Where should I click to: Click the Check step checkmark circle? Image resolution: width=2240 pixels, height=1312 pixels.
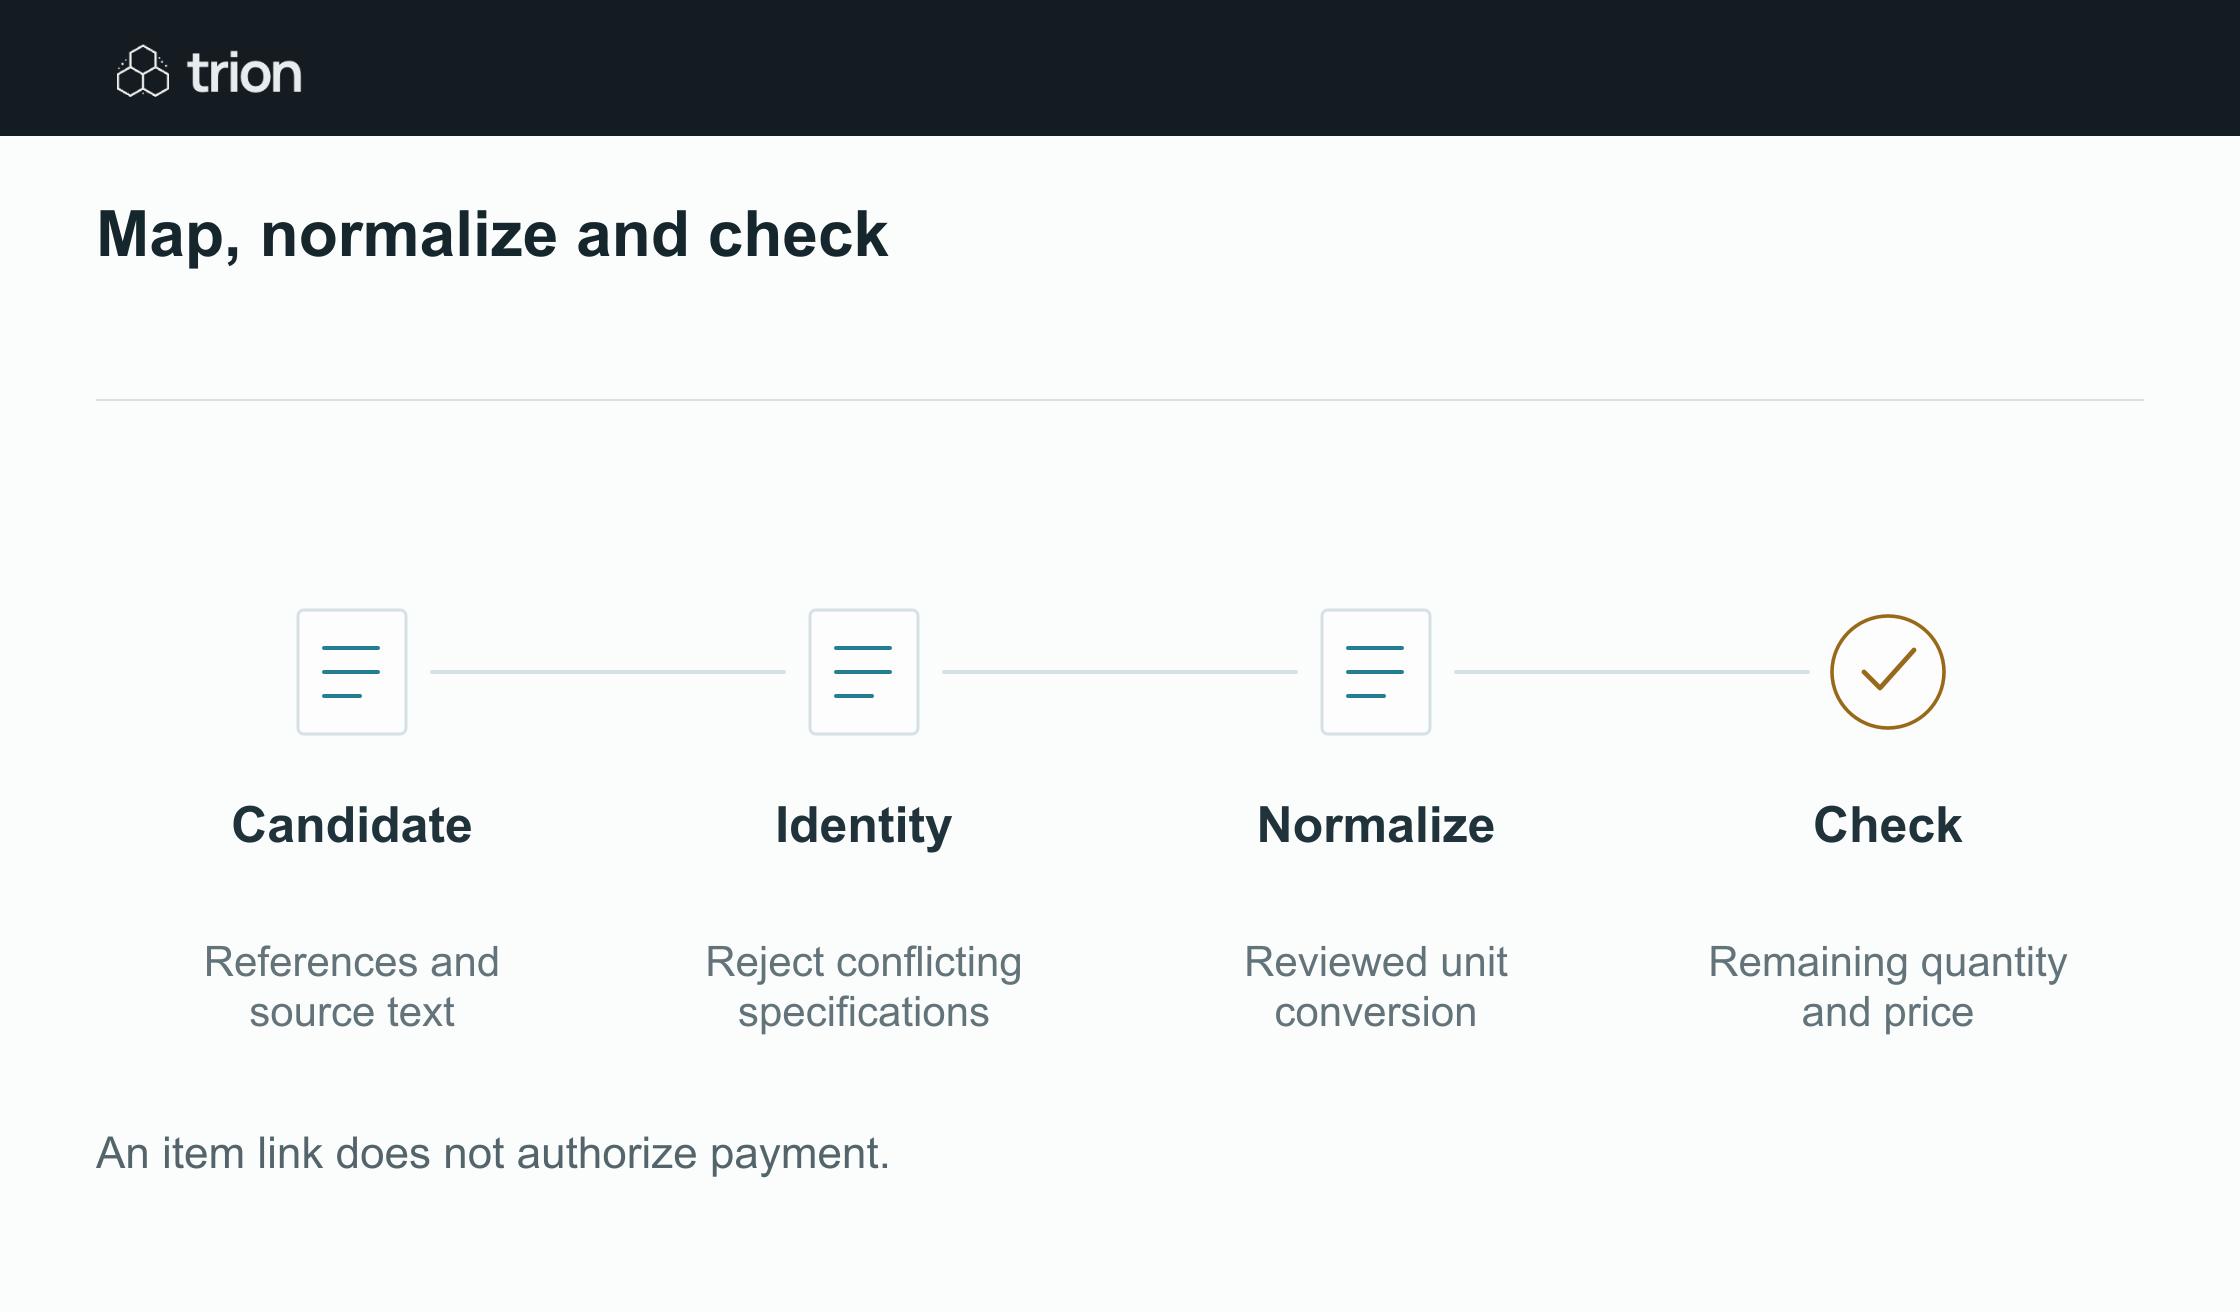(1888, 672)
